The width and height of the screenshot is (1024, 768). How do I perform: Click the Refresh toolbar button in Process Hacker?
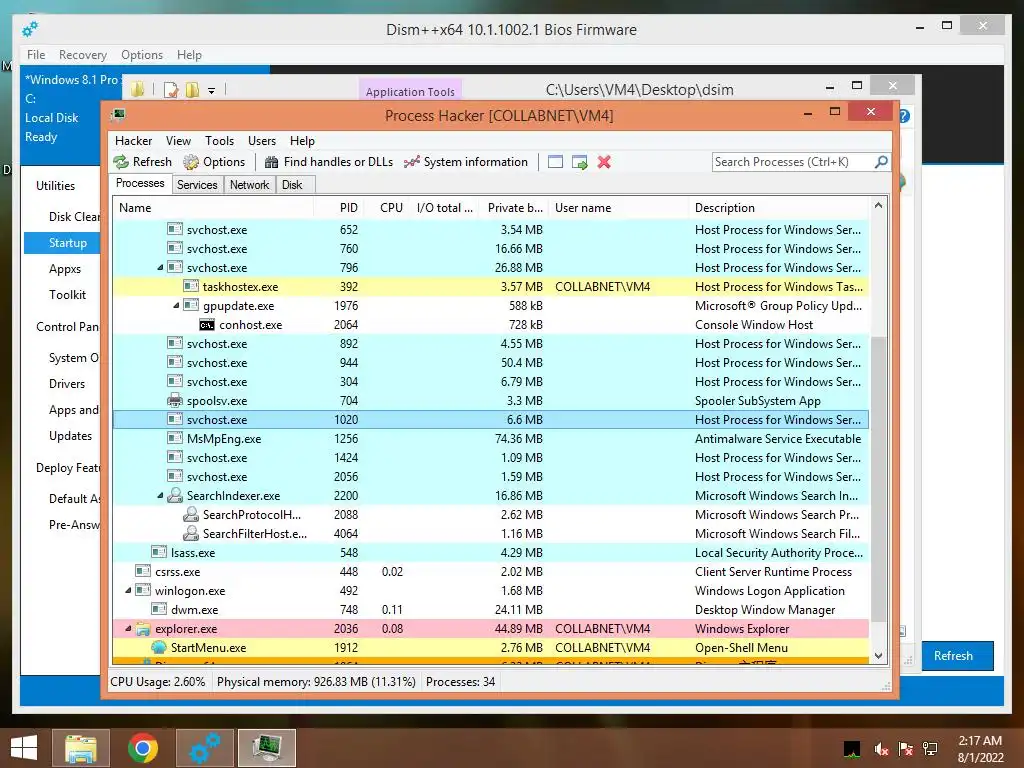pos(142,162)
